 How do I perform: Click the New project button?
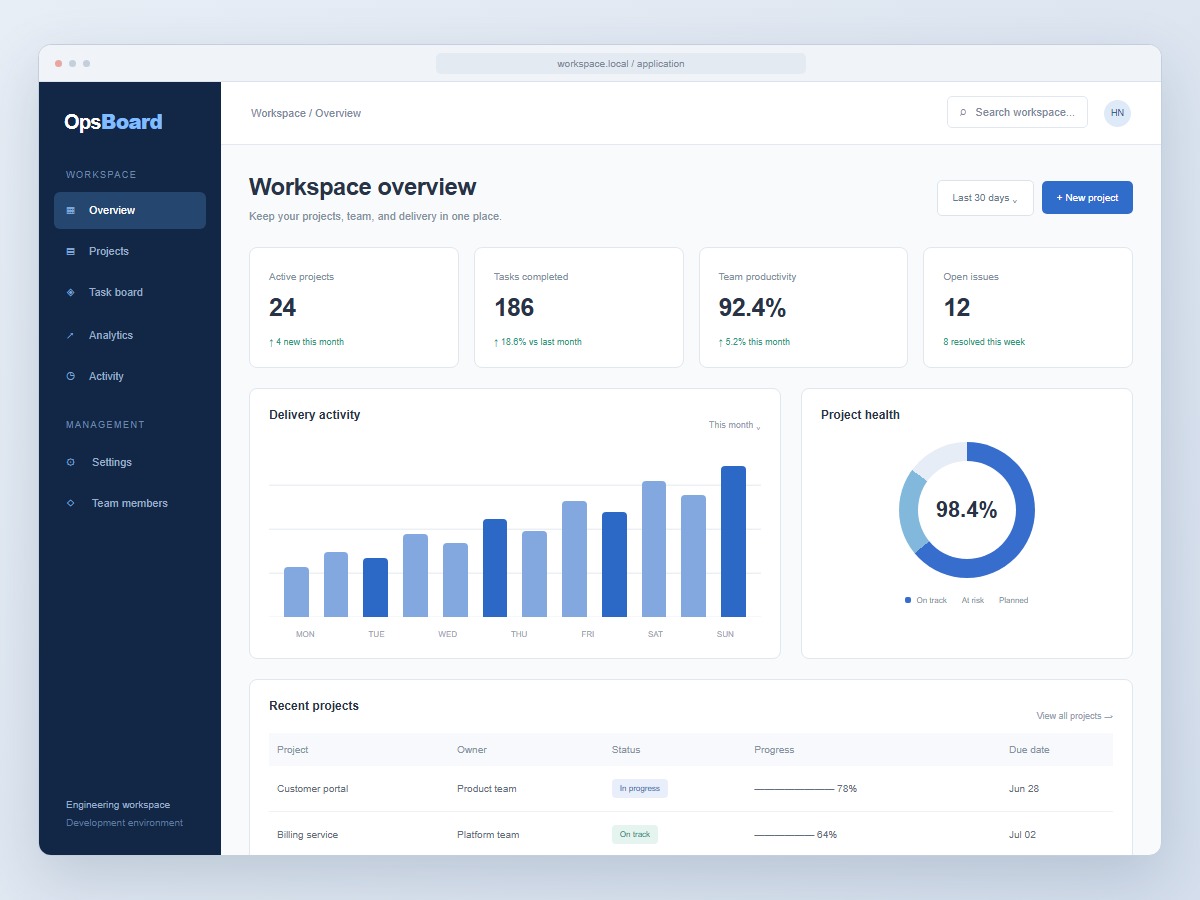point(1087,198)
